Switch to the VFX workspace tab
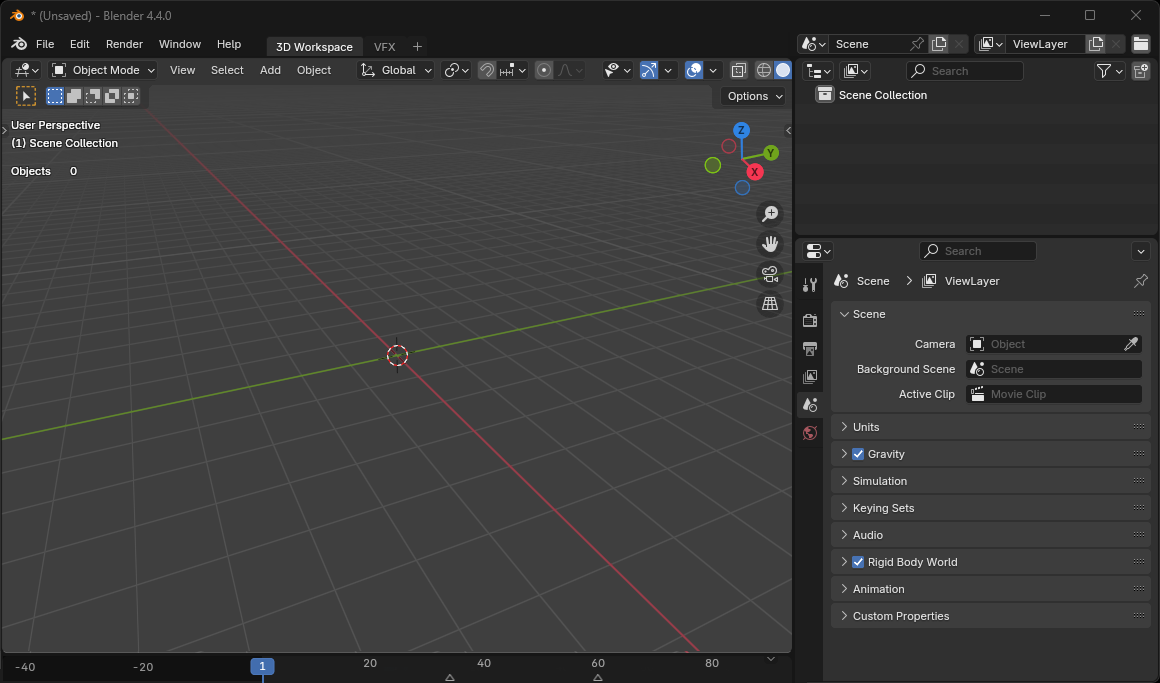The height and width of the screenshot is (683, 1160). pyautogui.click(x=385, y=47)
